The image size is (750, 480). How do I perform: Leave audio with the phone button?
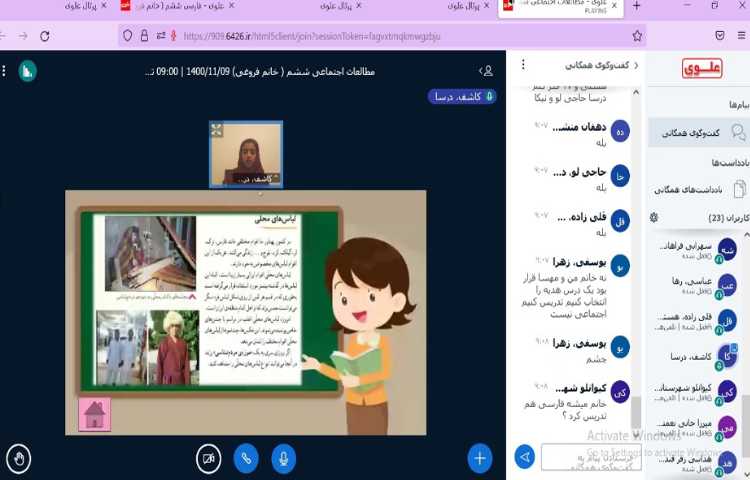pyautogui.click(x=246, y=458)
